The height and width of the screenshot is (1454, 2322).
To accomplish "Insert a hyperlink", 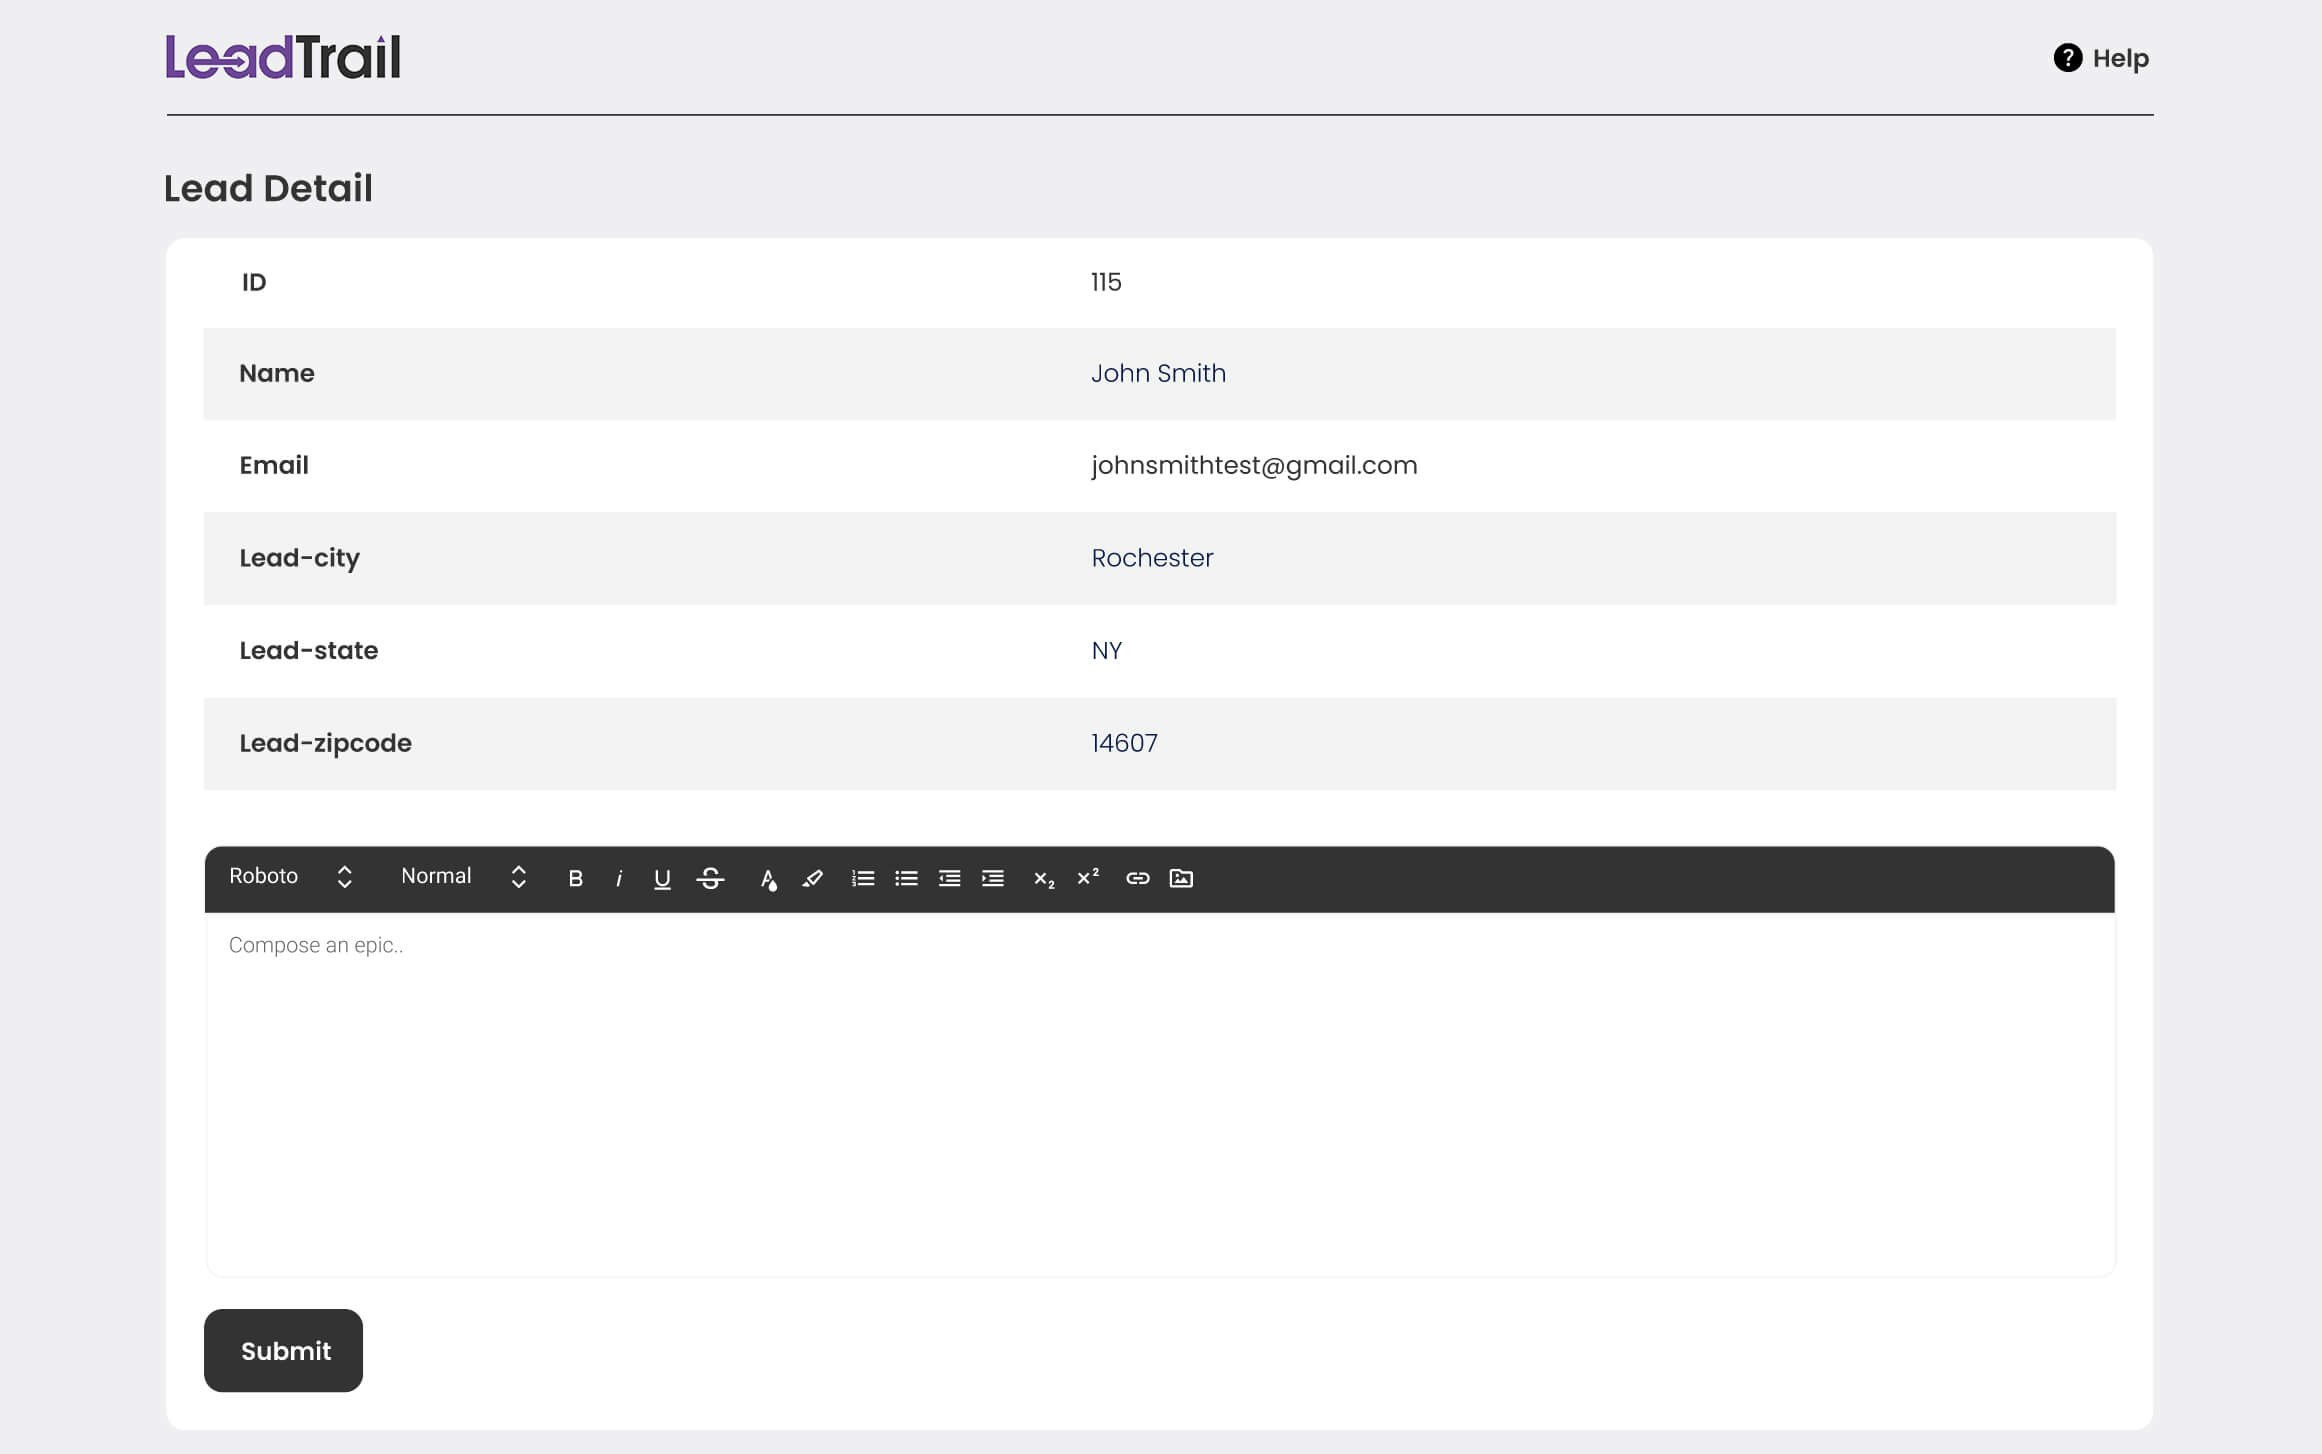I will click(x=1138, y=878).
